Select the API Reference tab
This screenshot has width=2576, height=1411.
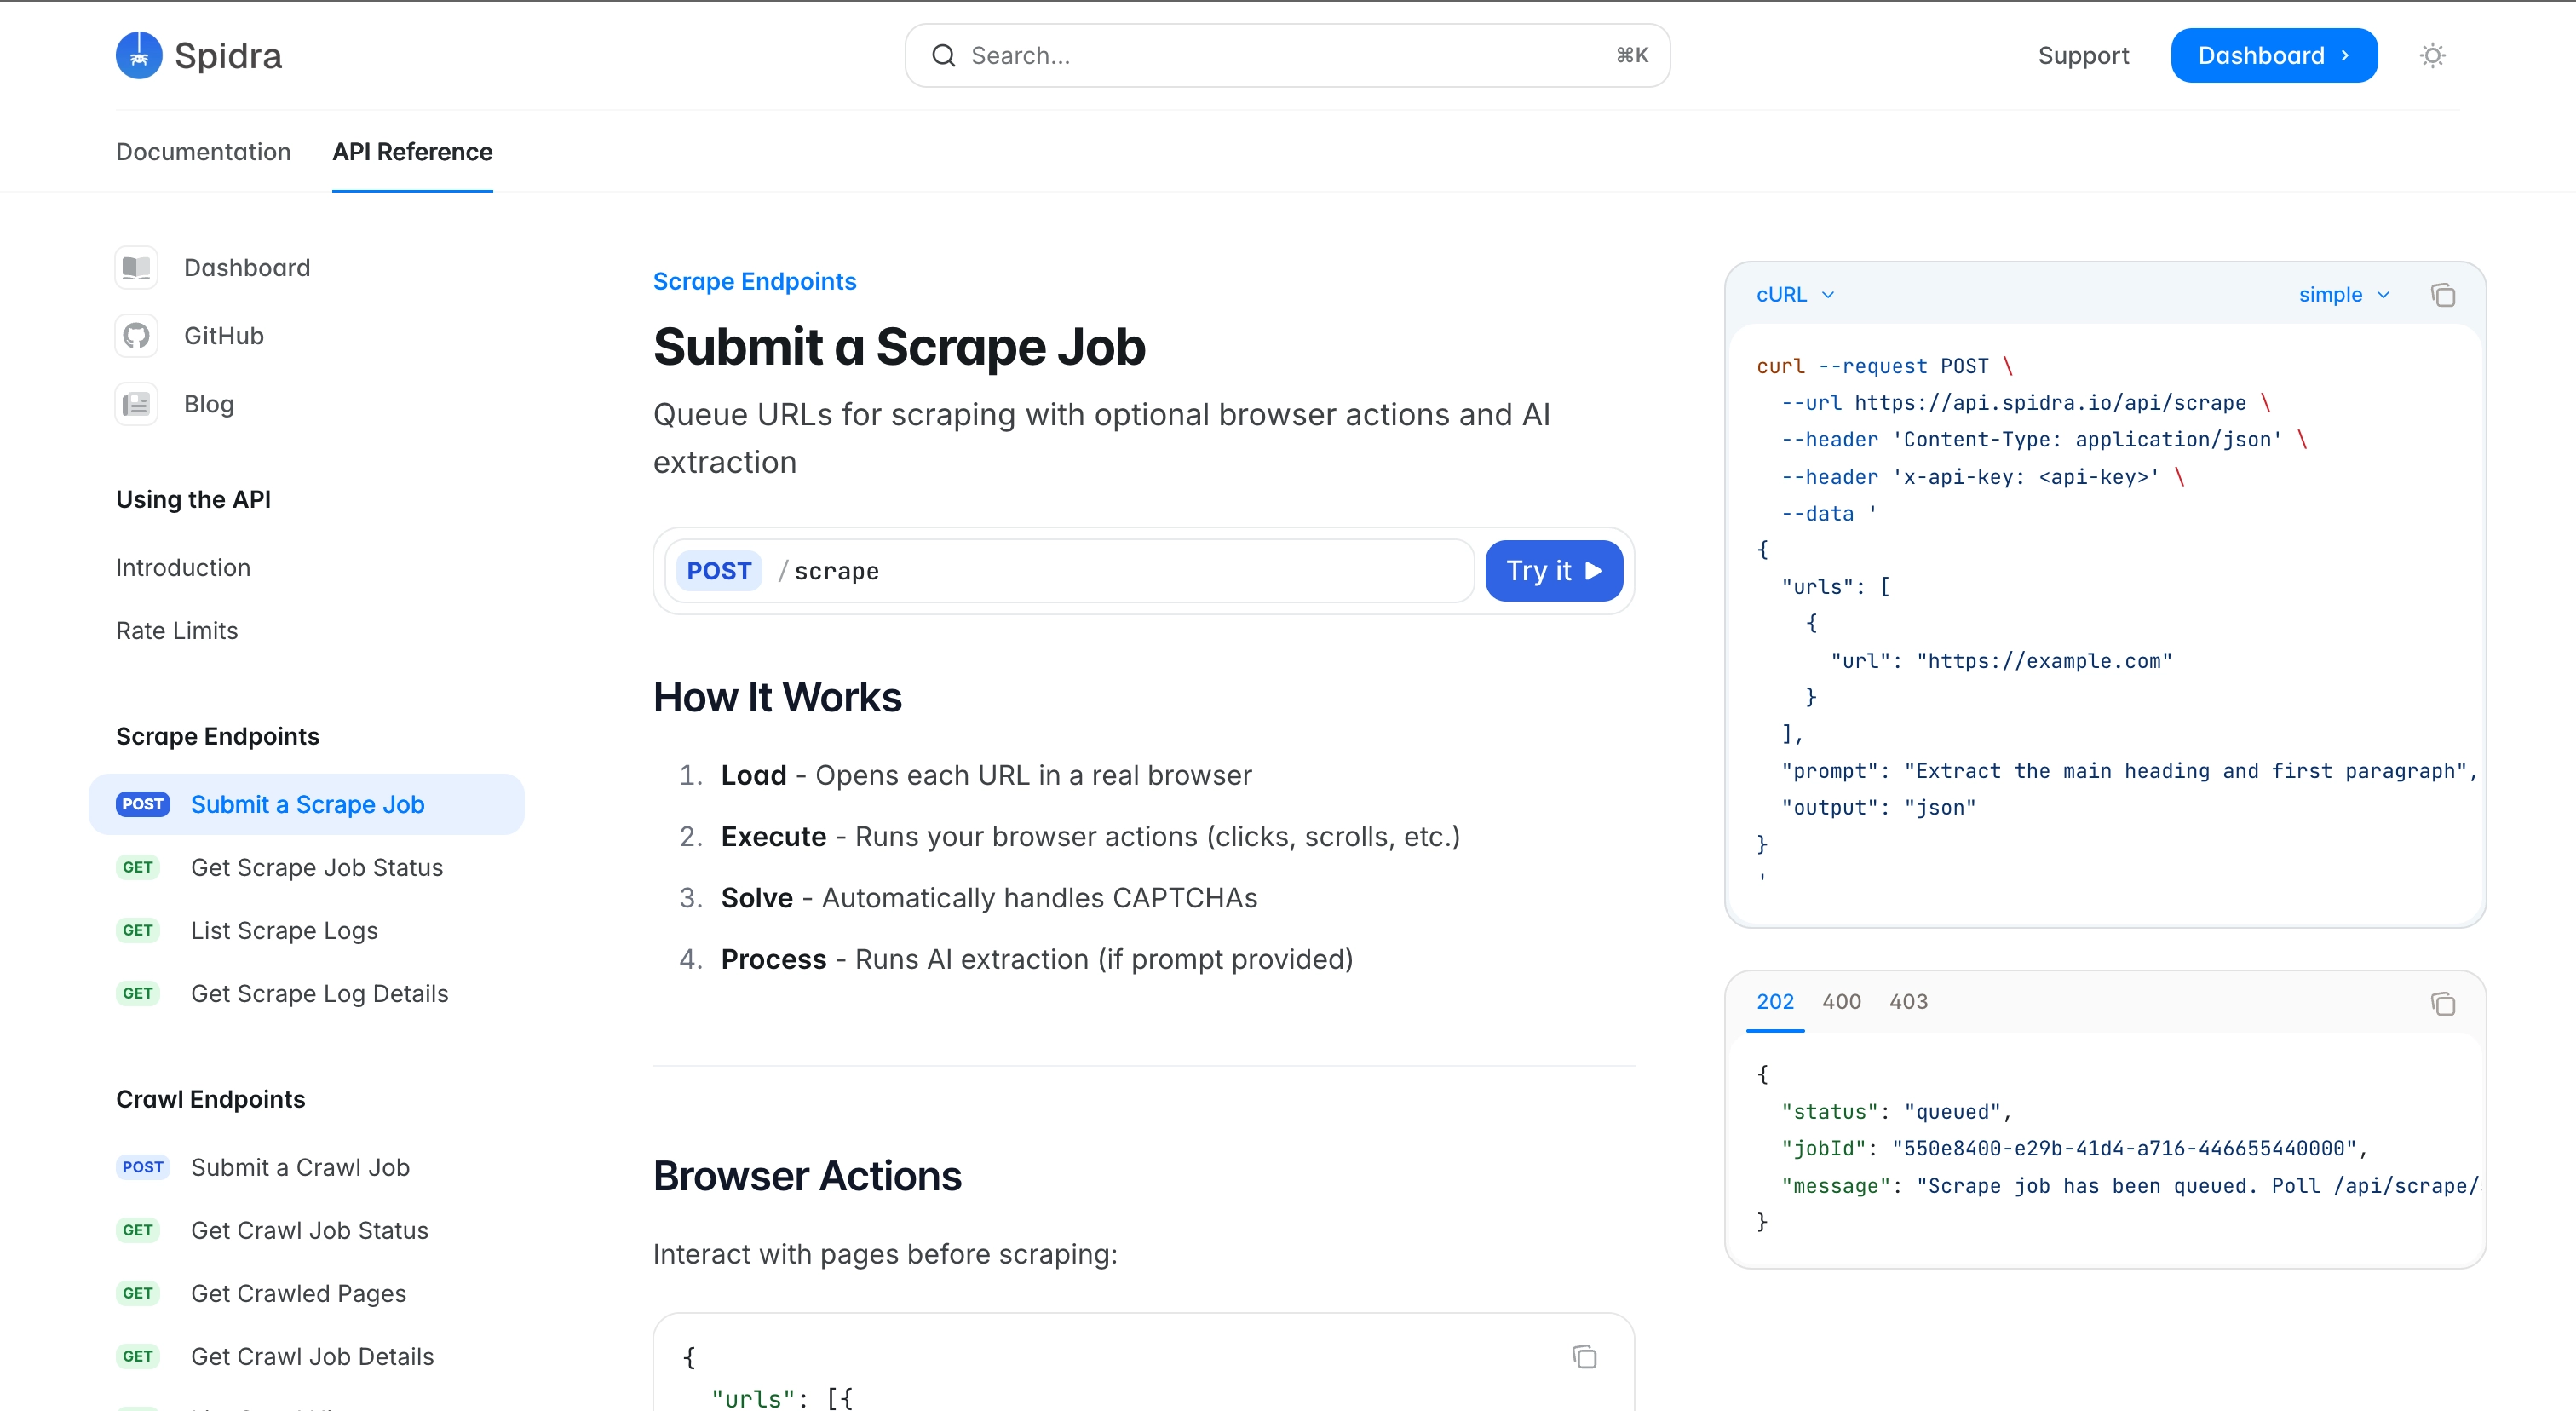click(412, 152)
